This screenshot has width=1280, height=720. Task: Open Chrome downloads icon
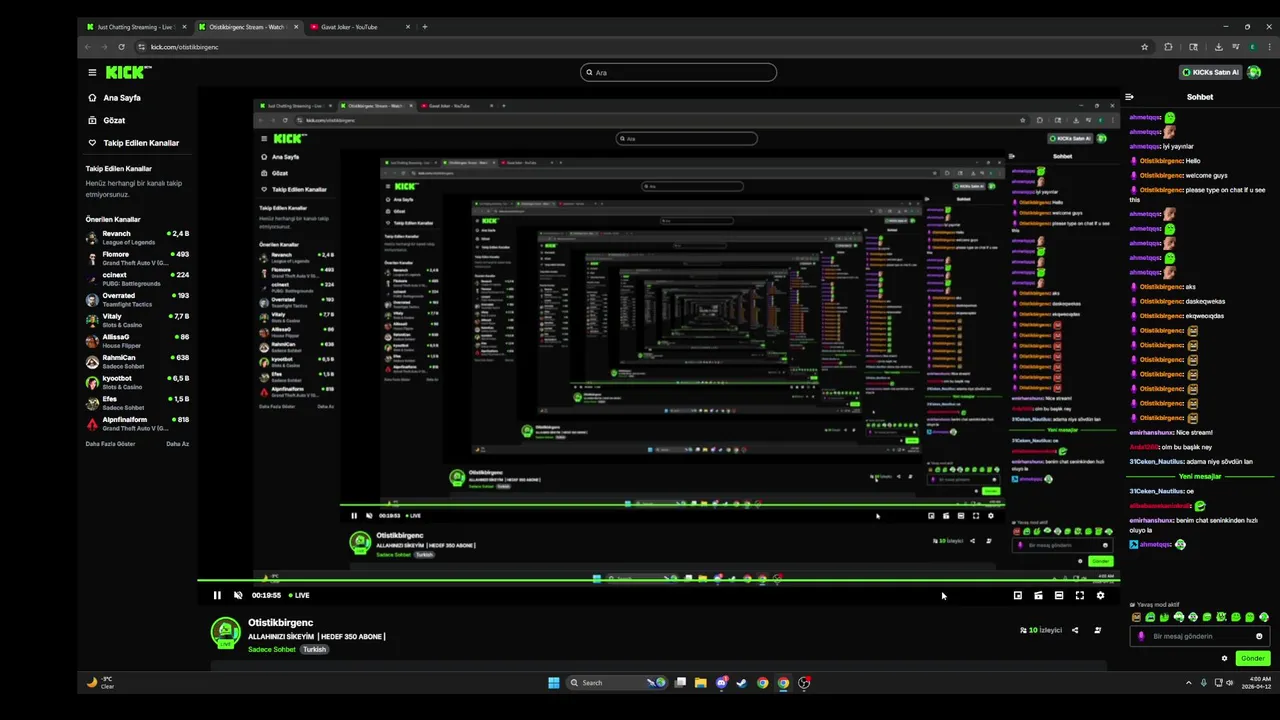(x=1218, y=47)
